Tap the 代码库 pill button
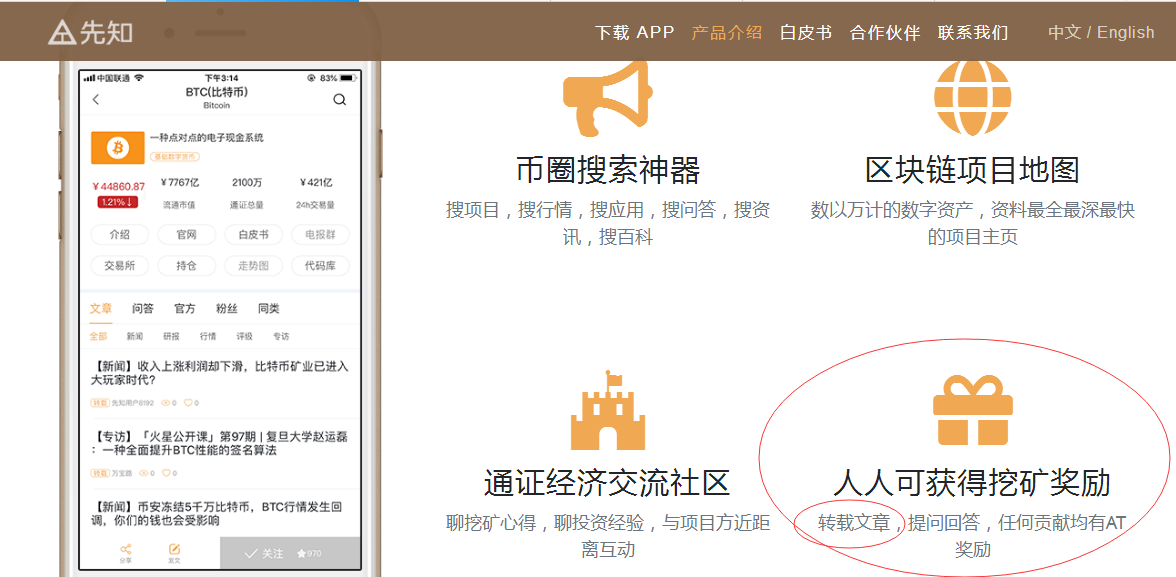The width and height of the screenshot is (1176, 577). 320,266
